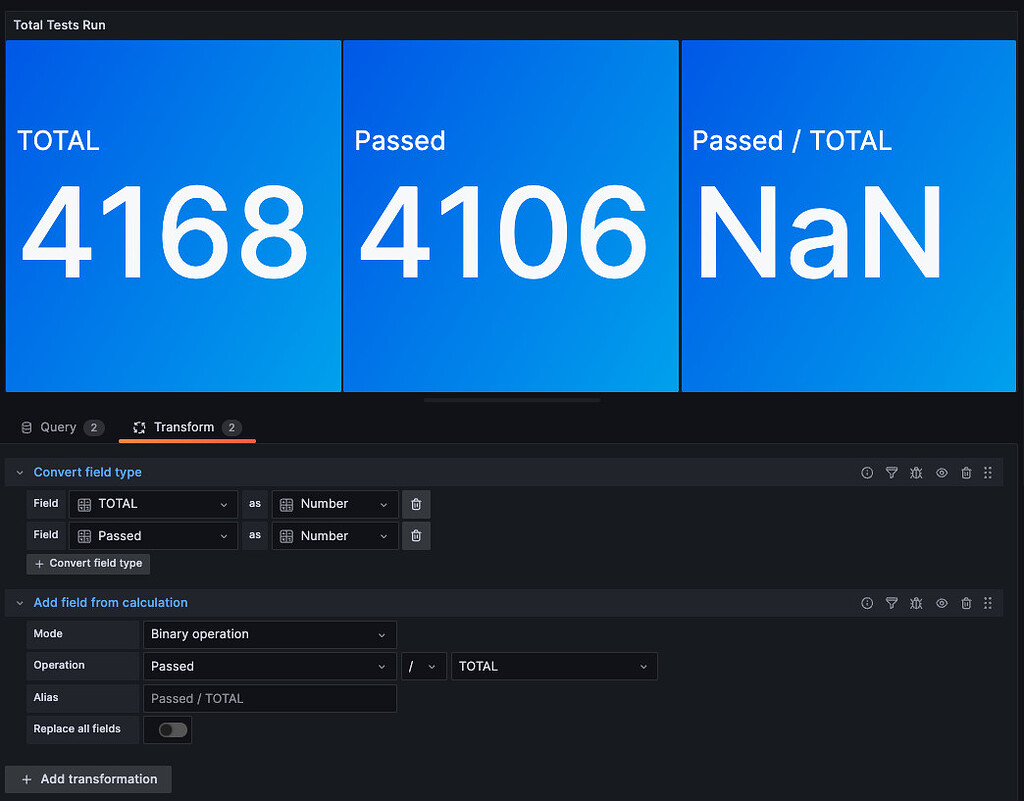The width and height of the screenshot is (1024, 801).
Task: Collapse the Add field from calculation section
Action: (x=18, y=603)
